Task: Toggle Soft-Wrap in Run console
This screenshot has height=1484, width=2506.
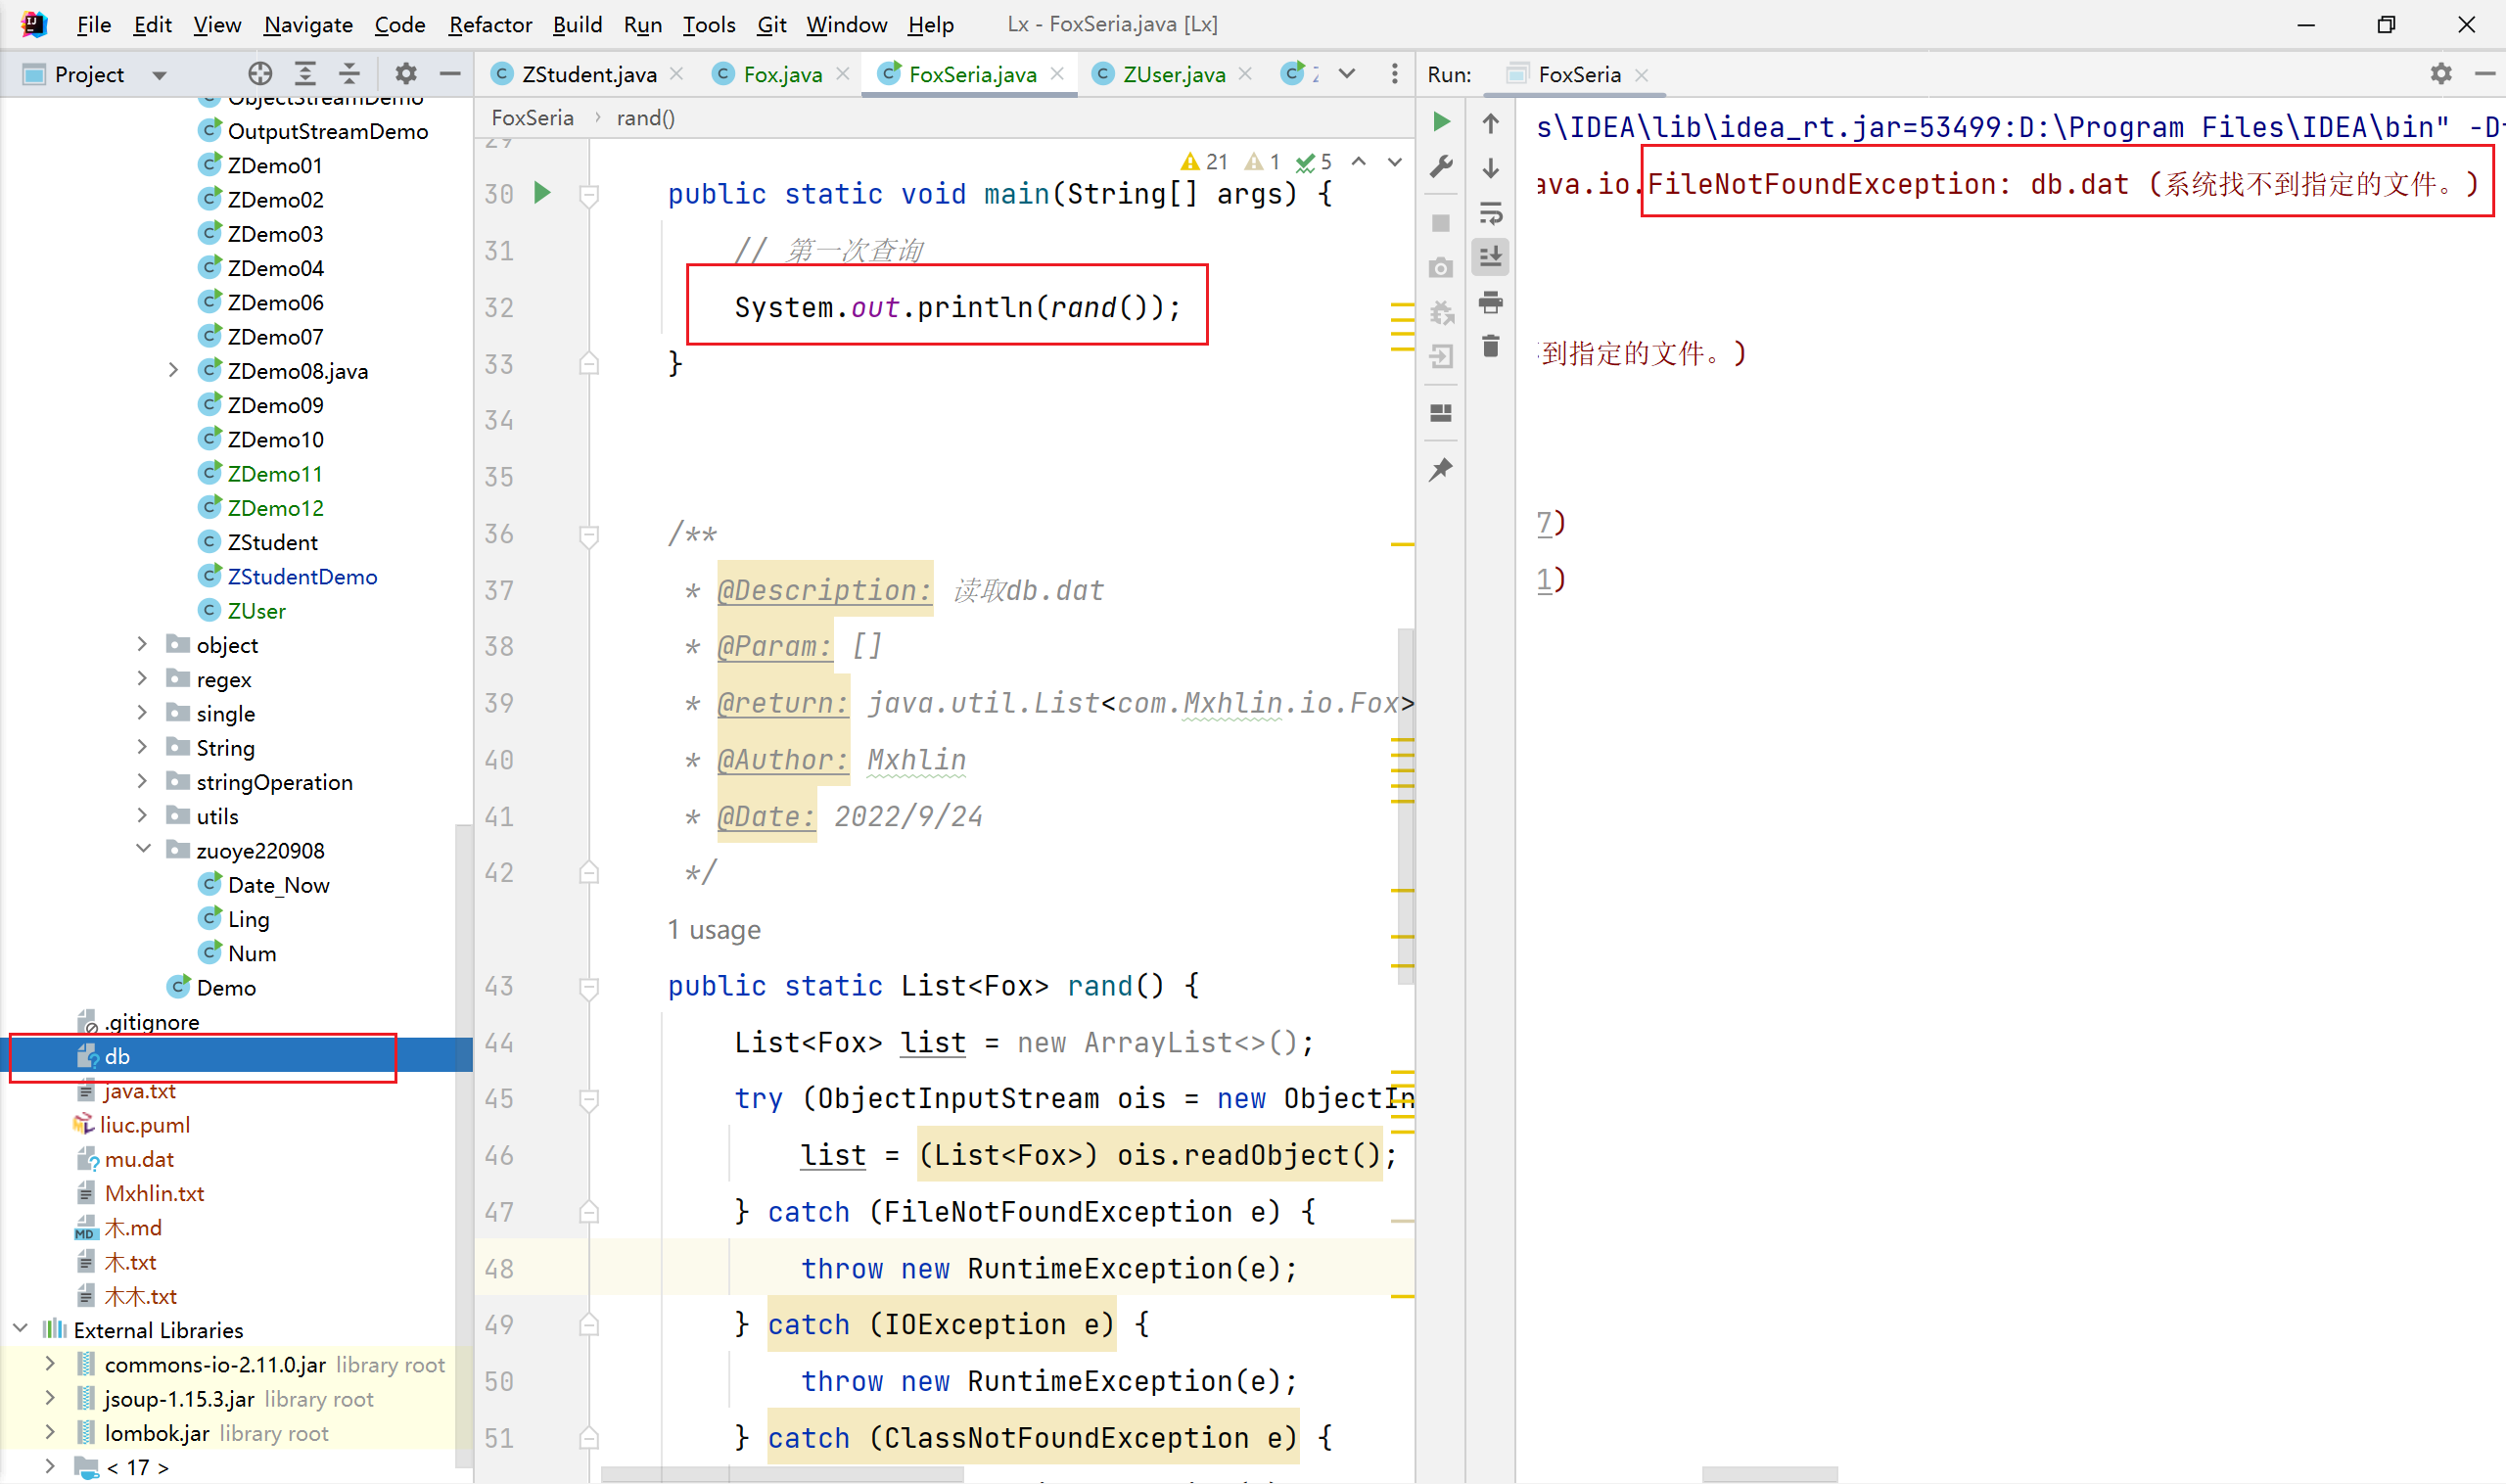Action: coord(1491,213)
